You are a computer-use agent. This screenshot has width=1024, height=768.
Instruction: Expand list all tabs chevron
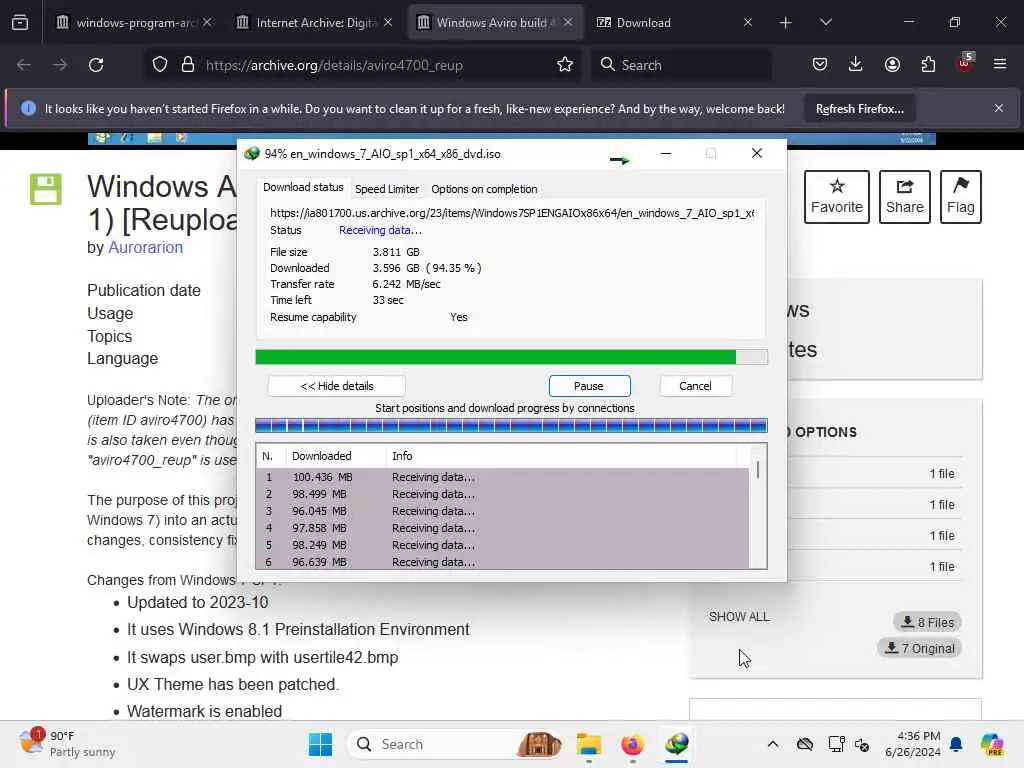pos(825,23)
